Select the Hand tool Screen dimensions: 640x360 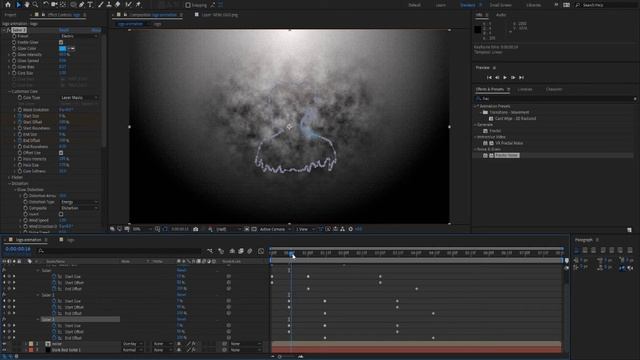coord(27,4)
